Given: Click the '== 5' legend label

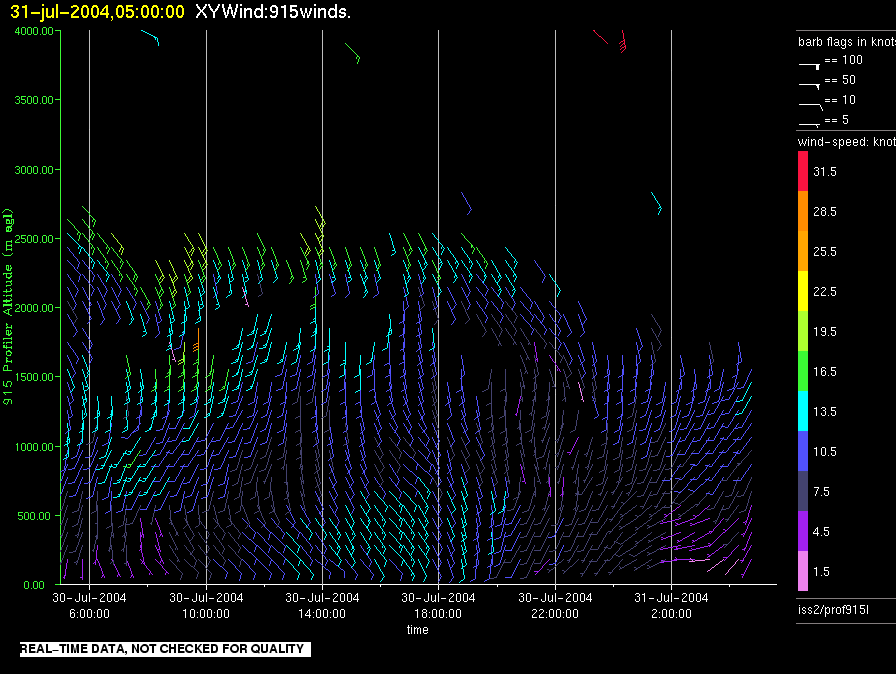Looking at the screenshot, I should pos(837,120).
